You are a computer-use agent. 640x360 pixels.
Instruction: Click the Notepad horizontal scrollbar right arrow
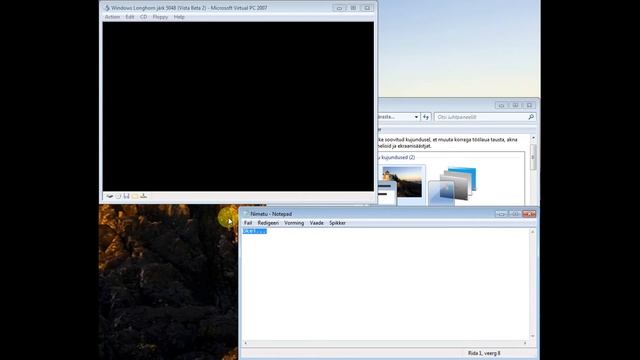click(525, 343)
